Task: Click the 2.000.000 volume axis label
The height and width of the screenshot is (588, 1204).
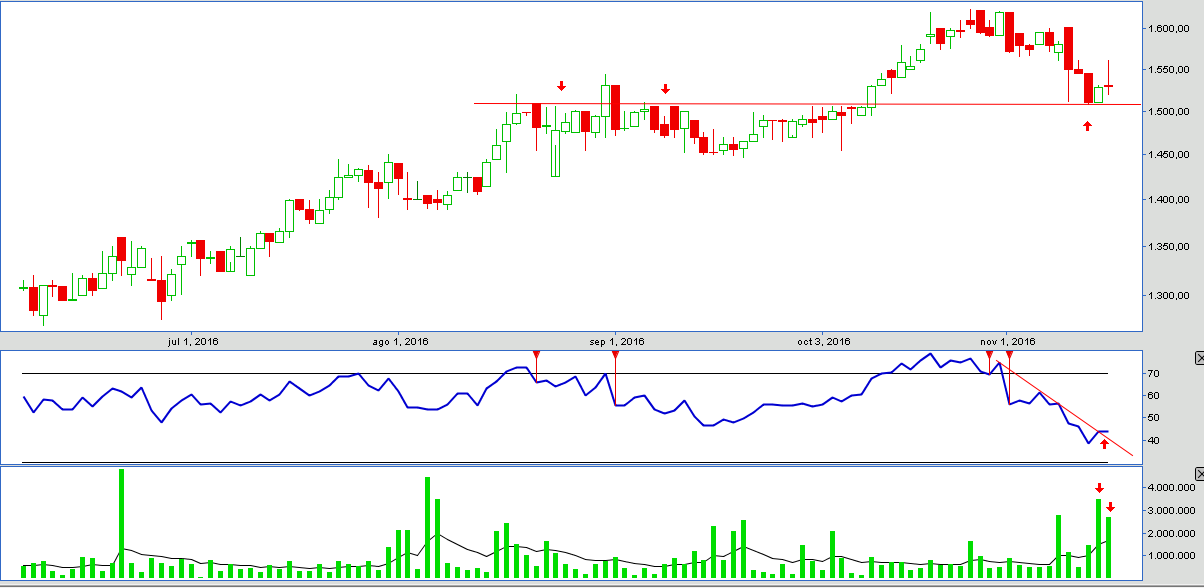Action: [1171, 533]
